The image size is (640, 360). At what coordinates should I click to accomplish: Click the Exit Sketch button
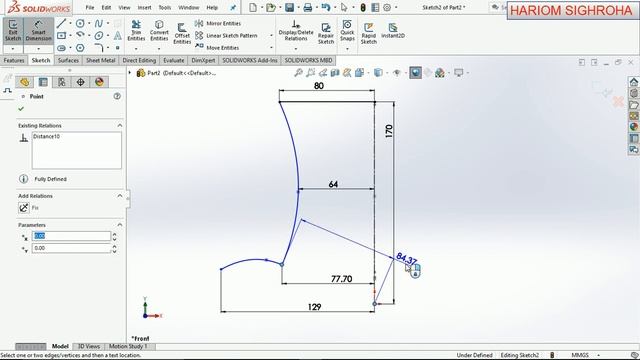[13, 31]
